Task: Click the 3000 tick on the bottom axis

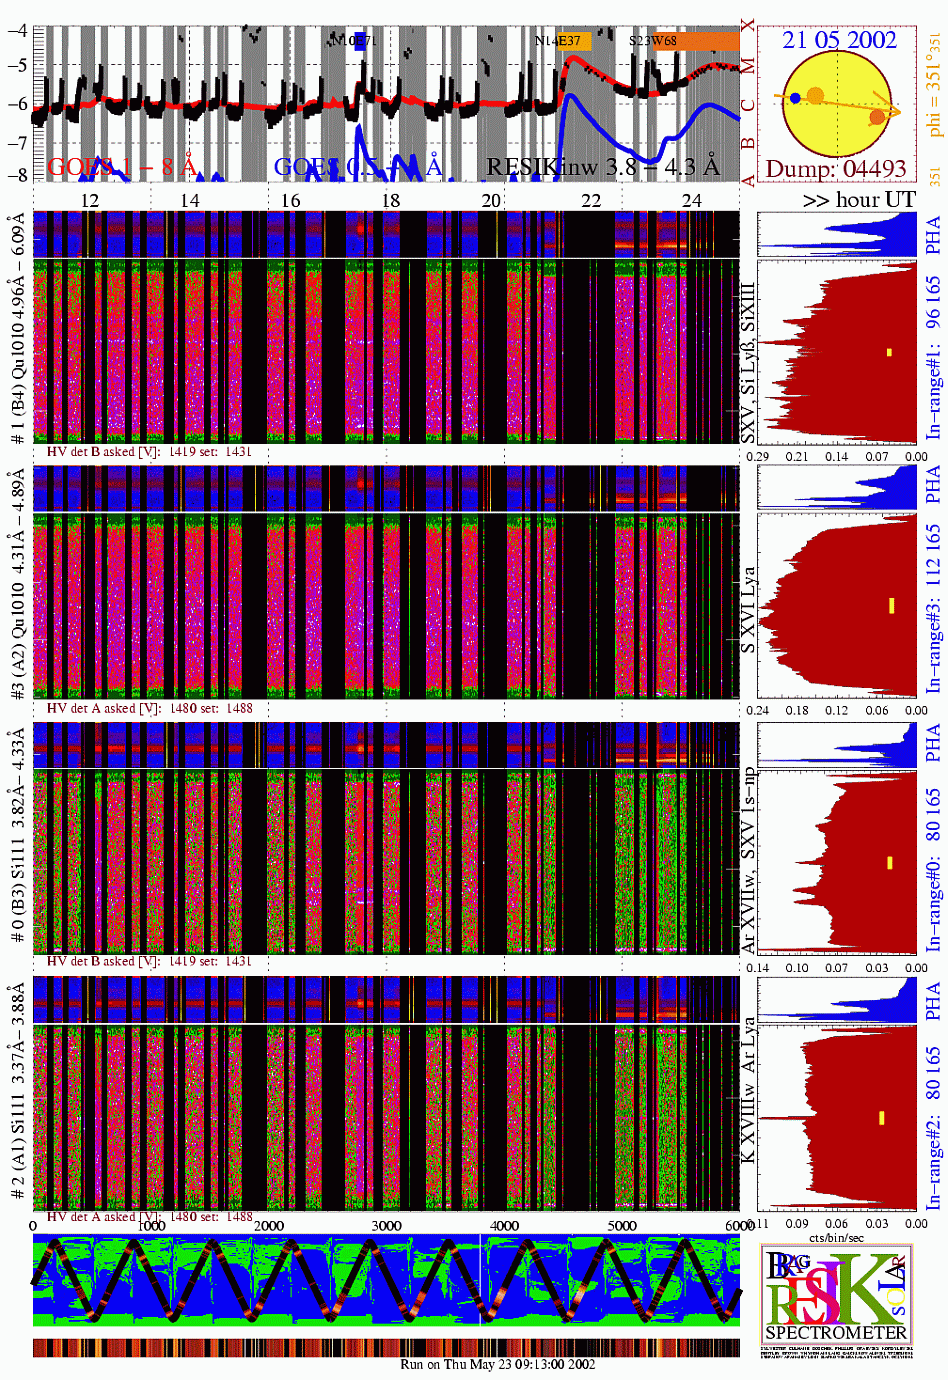Action: (x=386, y=1225)
